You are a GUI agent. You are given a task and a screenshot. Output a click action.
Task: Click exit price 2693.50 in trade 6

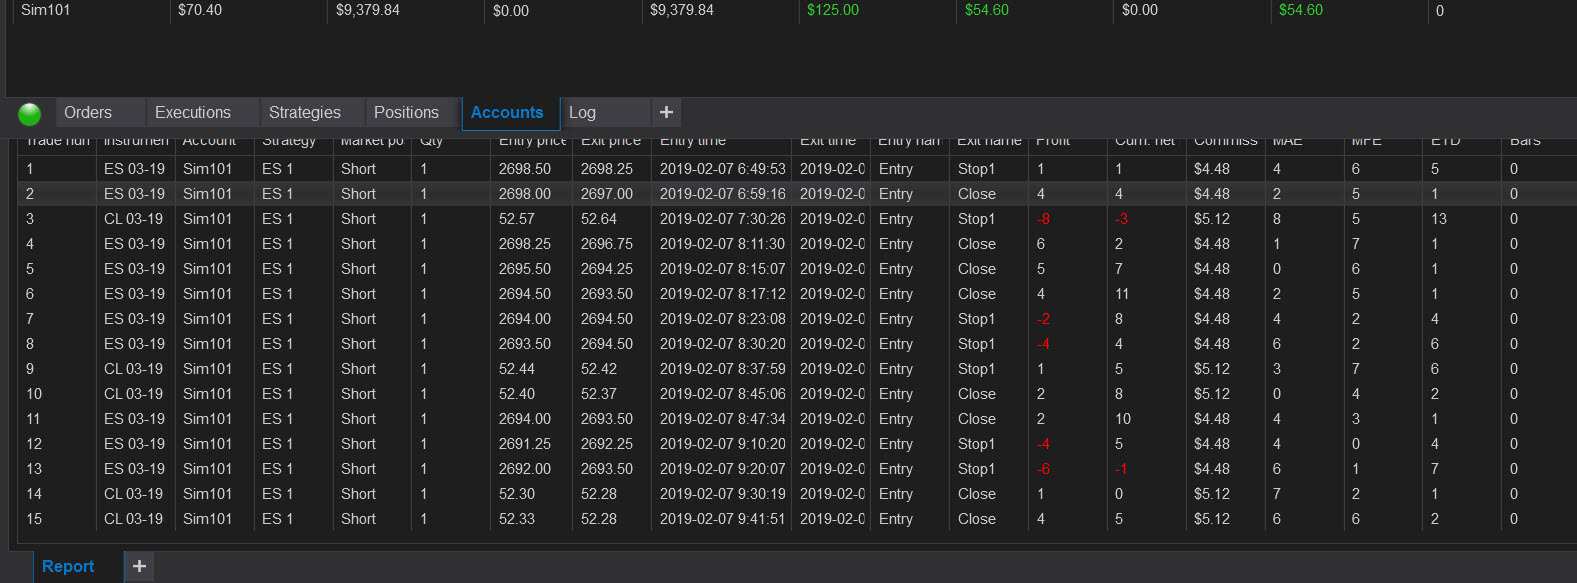pyautogui.click(x=607, y=294)
